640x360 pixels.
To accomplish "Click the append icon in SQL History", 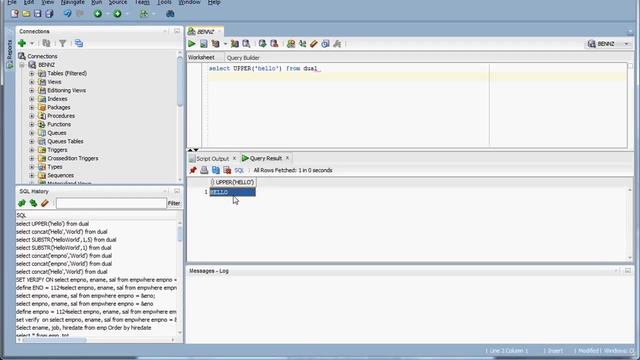I will pyautogui.click(x=22, y=203).
